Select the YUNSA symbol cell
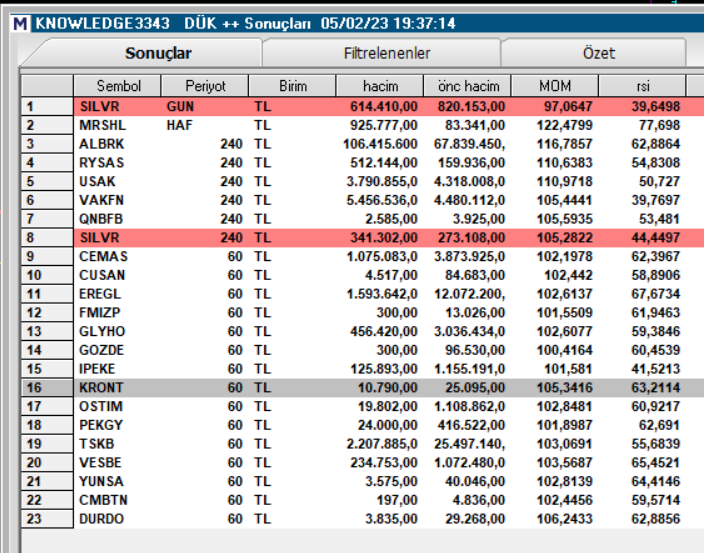 pyautogui.click(x=101, y=481)
